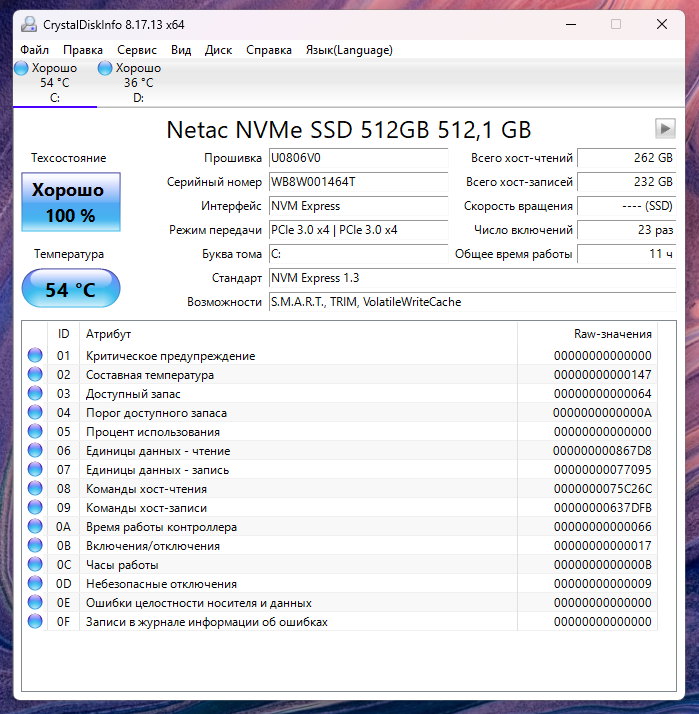Click status orb for Включения/отключения row
Viewport: 699px width, 714px height.
coord(35,546)
